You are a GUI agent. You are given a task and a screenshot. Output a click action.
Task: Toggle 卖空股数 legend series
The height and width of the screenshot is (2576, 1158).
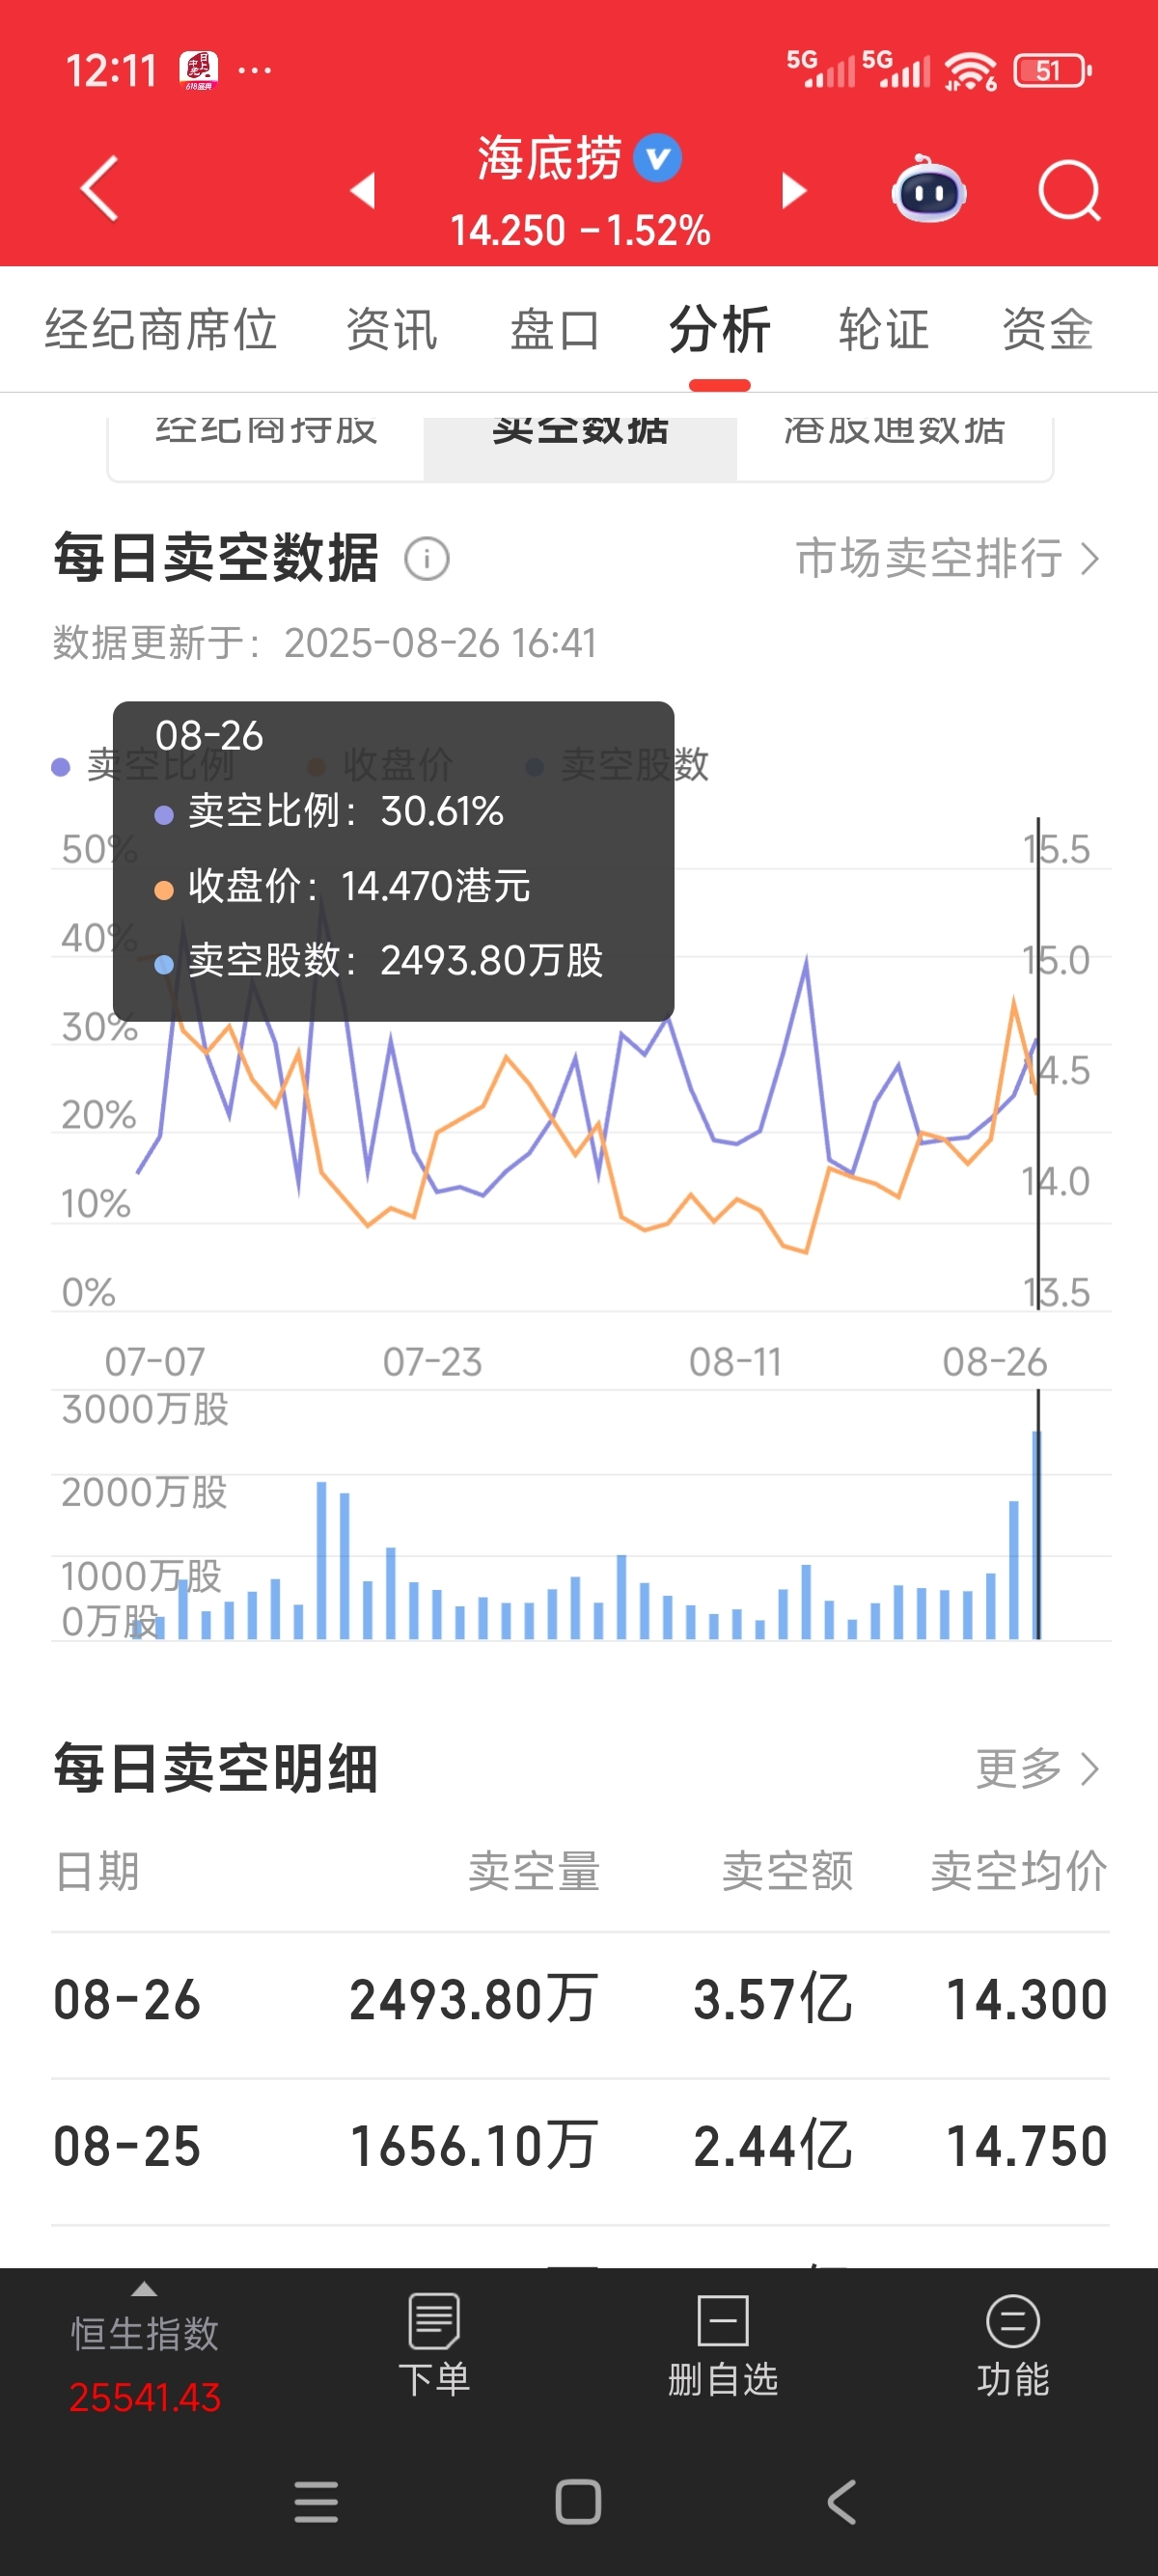(618, 766)
